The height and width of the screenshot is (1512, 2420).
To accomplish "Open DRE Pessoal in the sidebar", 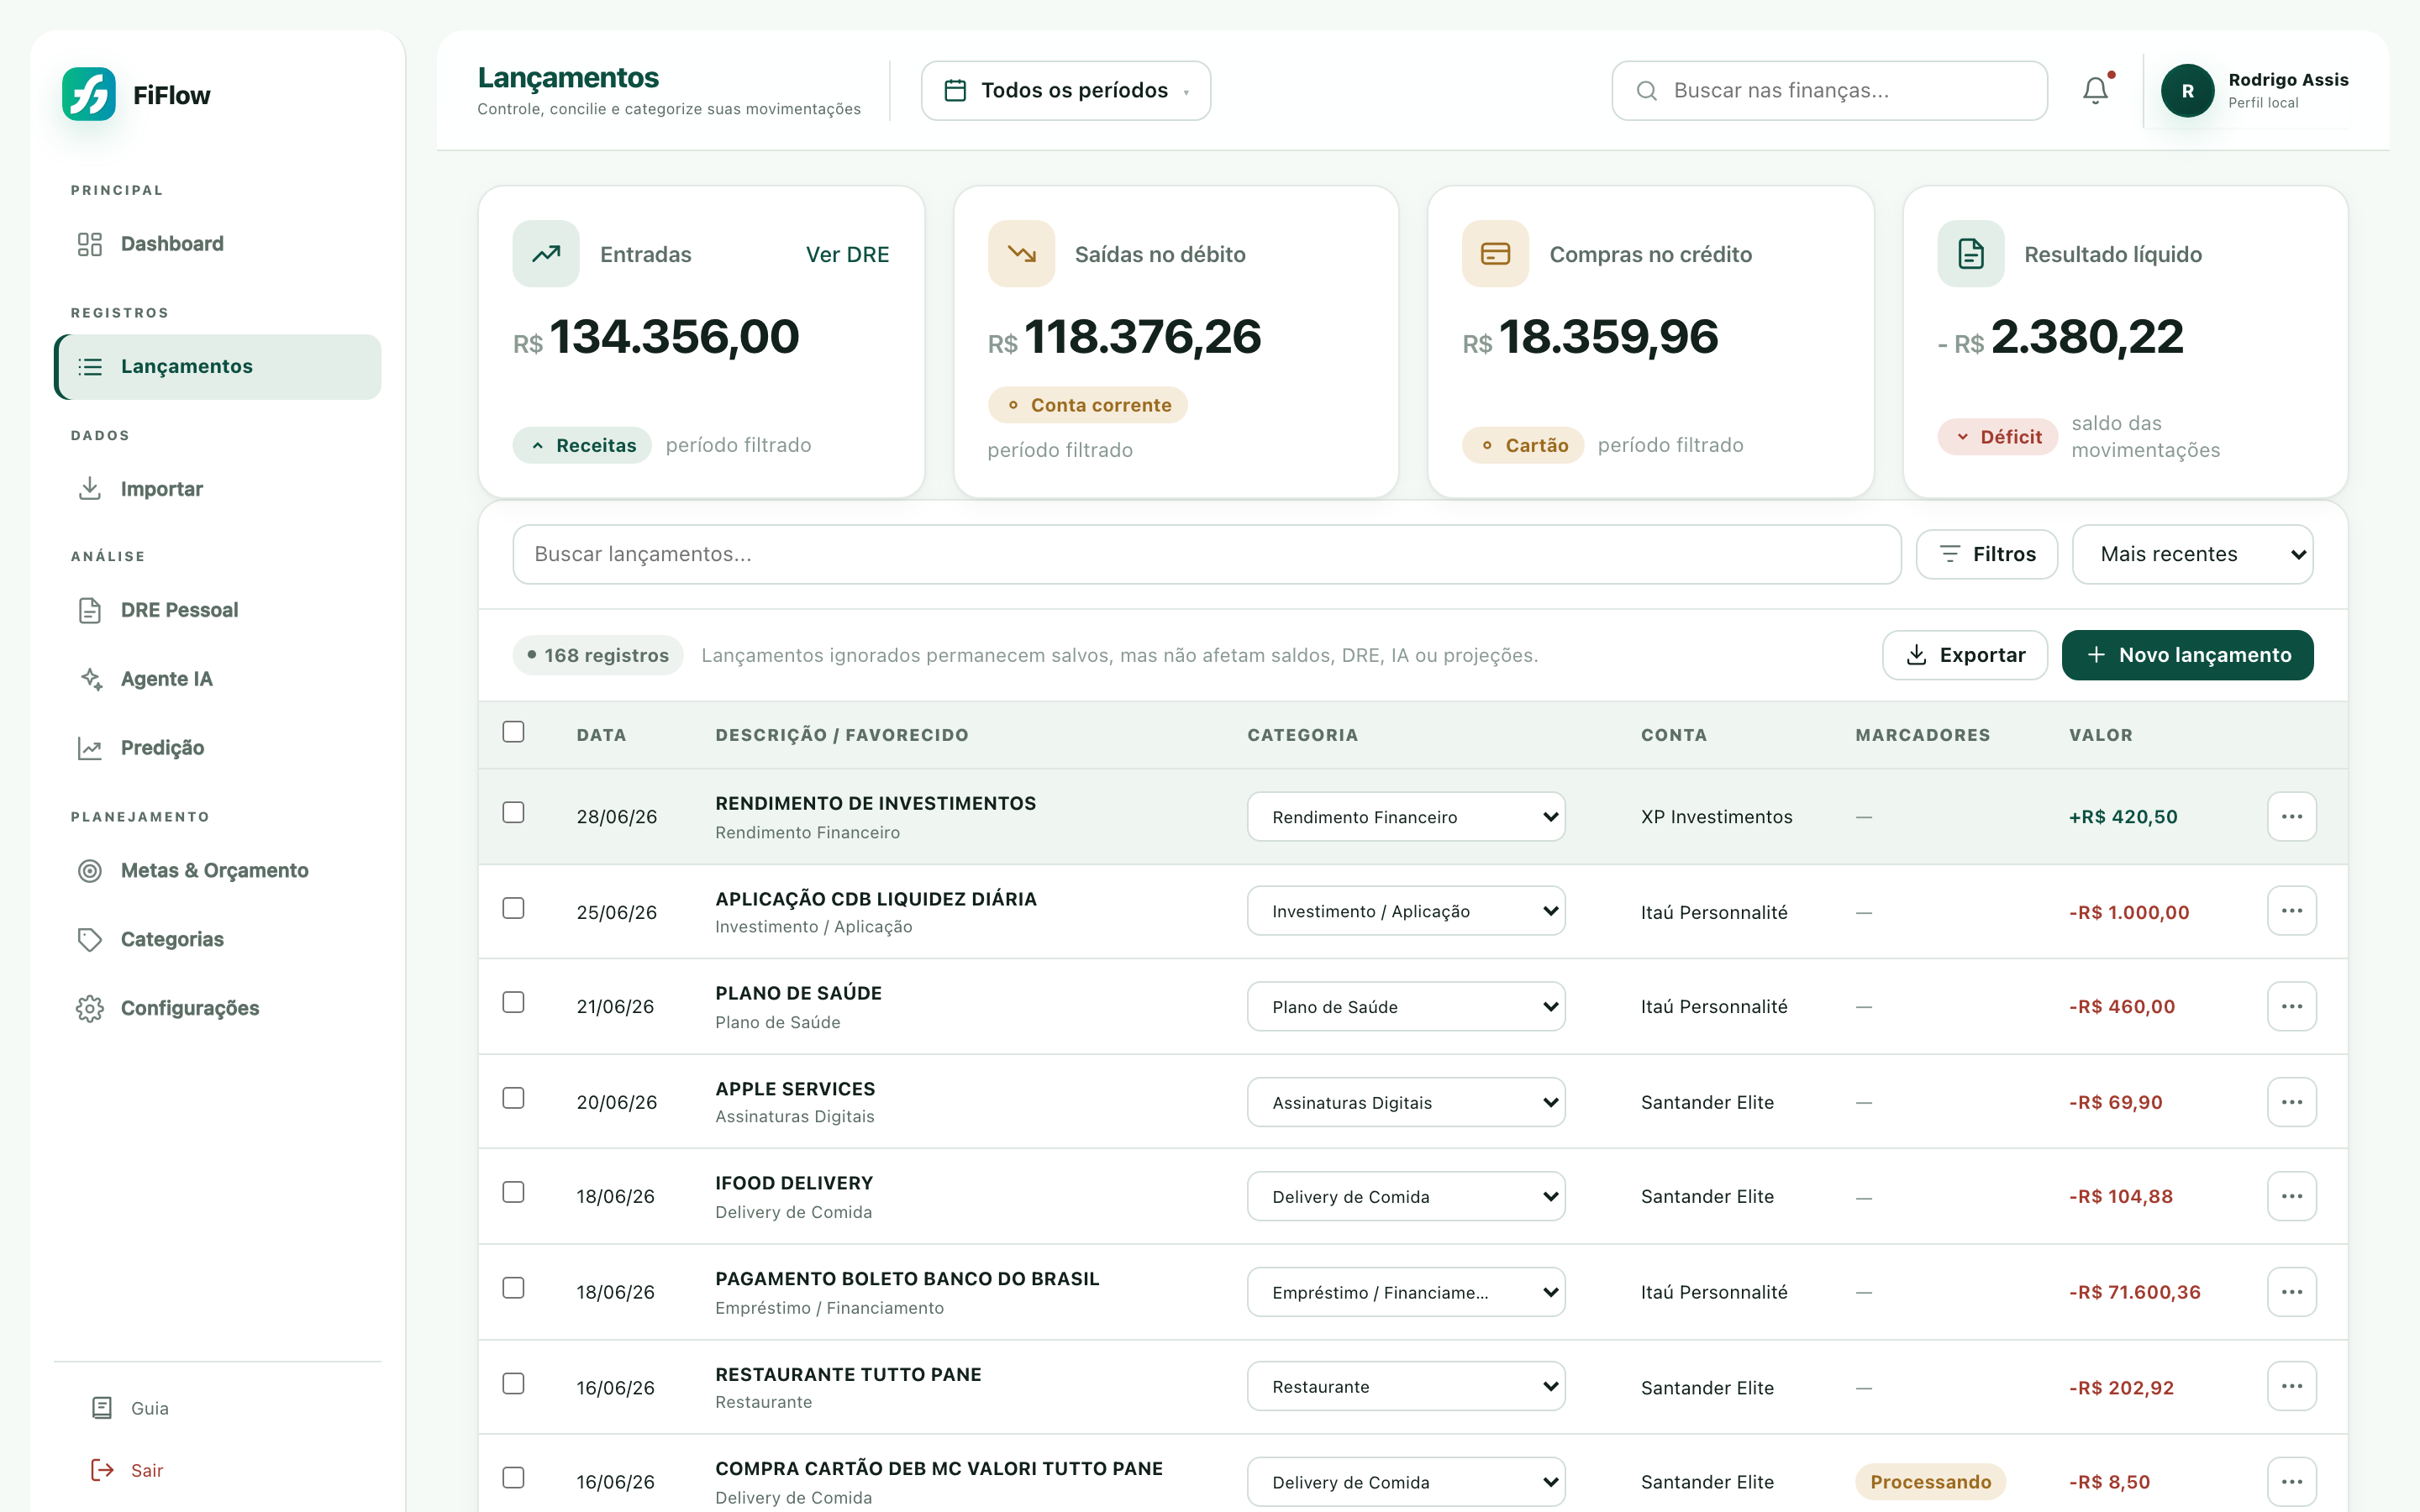I will pos(217,610).
